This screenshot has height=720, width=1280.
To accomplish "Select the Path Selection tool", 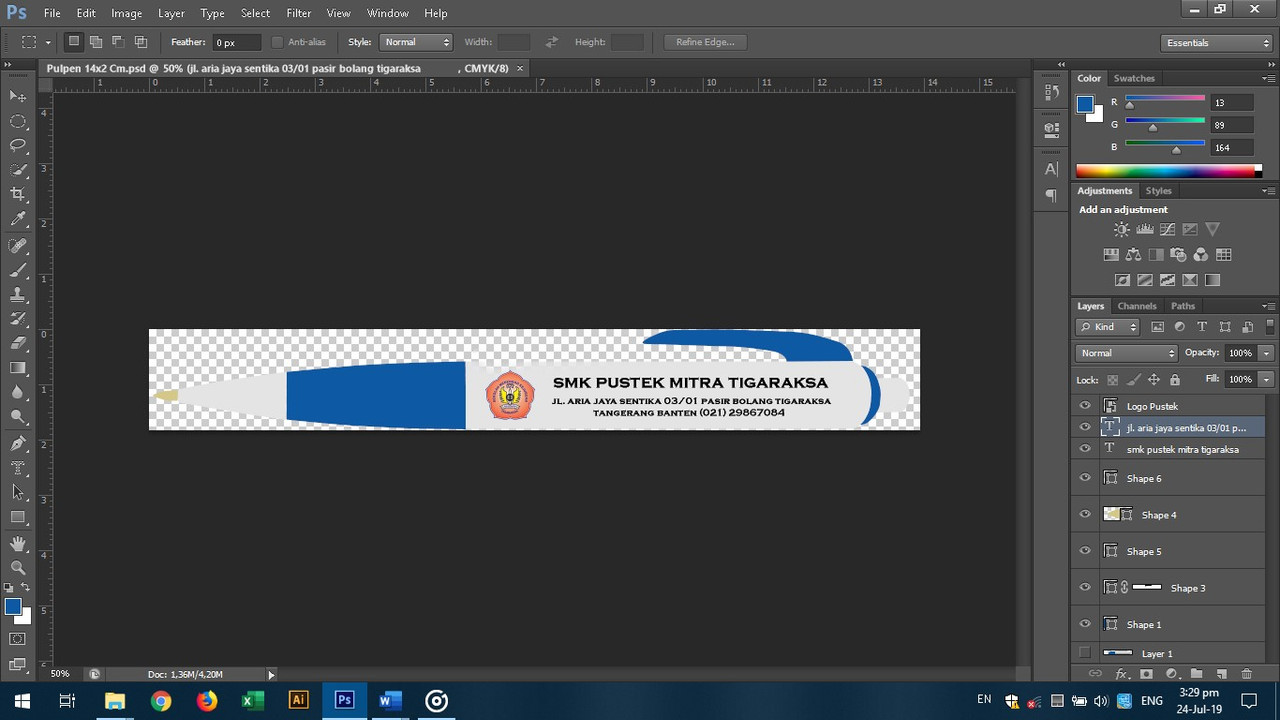I will 18,492.
